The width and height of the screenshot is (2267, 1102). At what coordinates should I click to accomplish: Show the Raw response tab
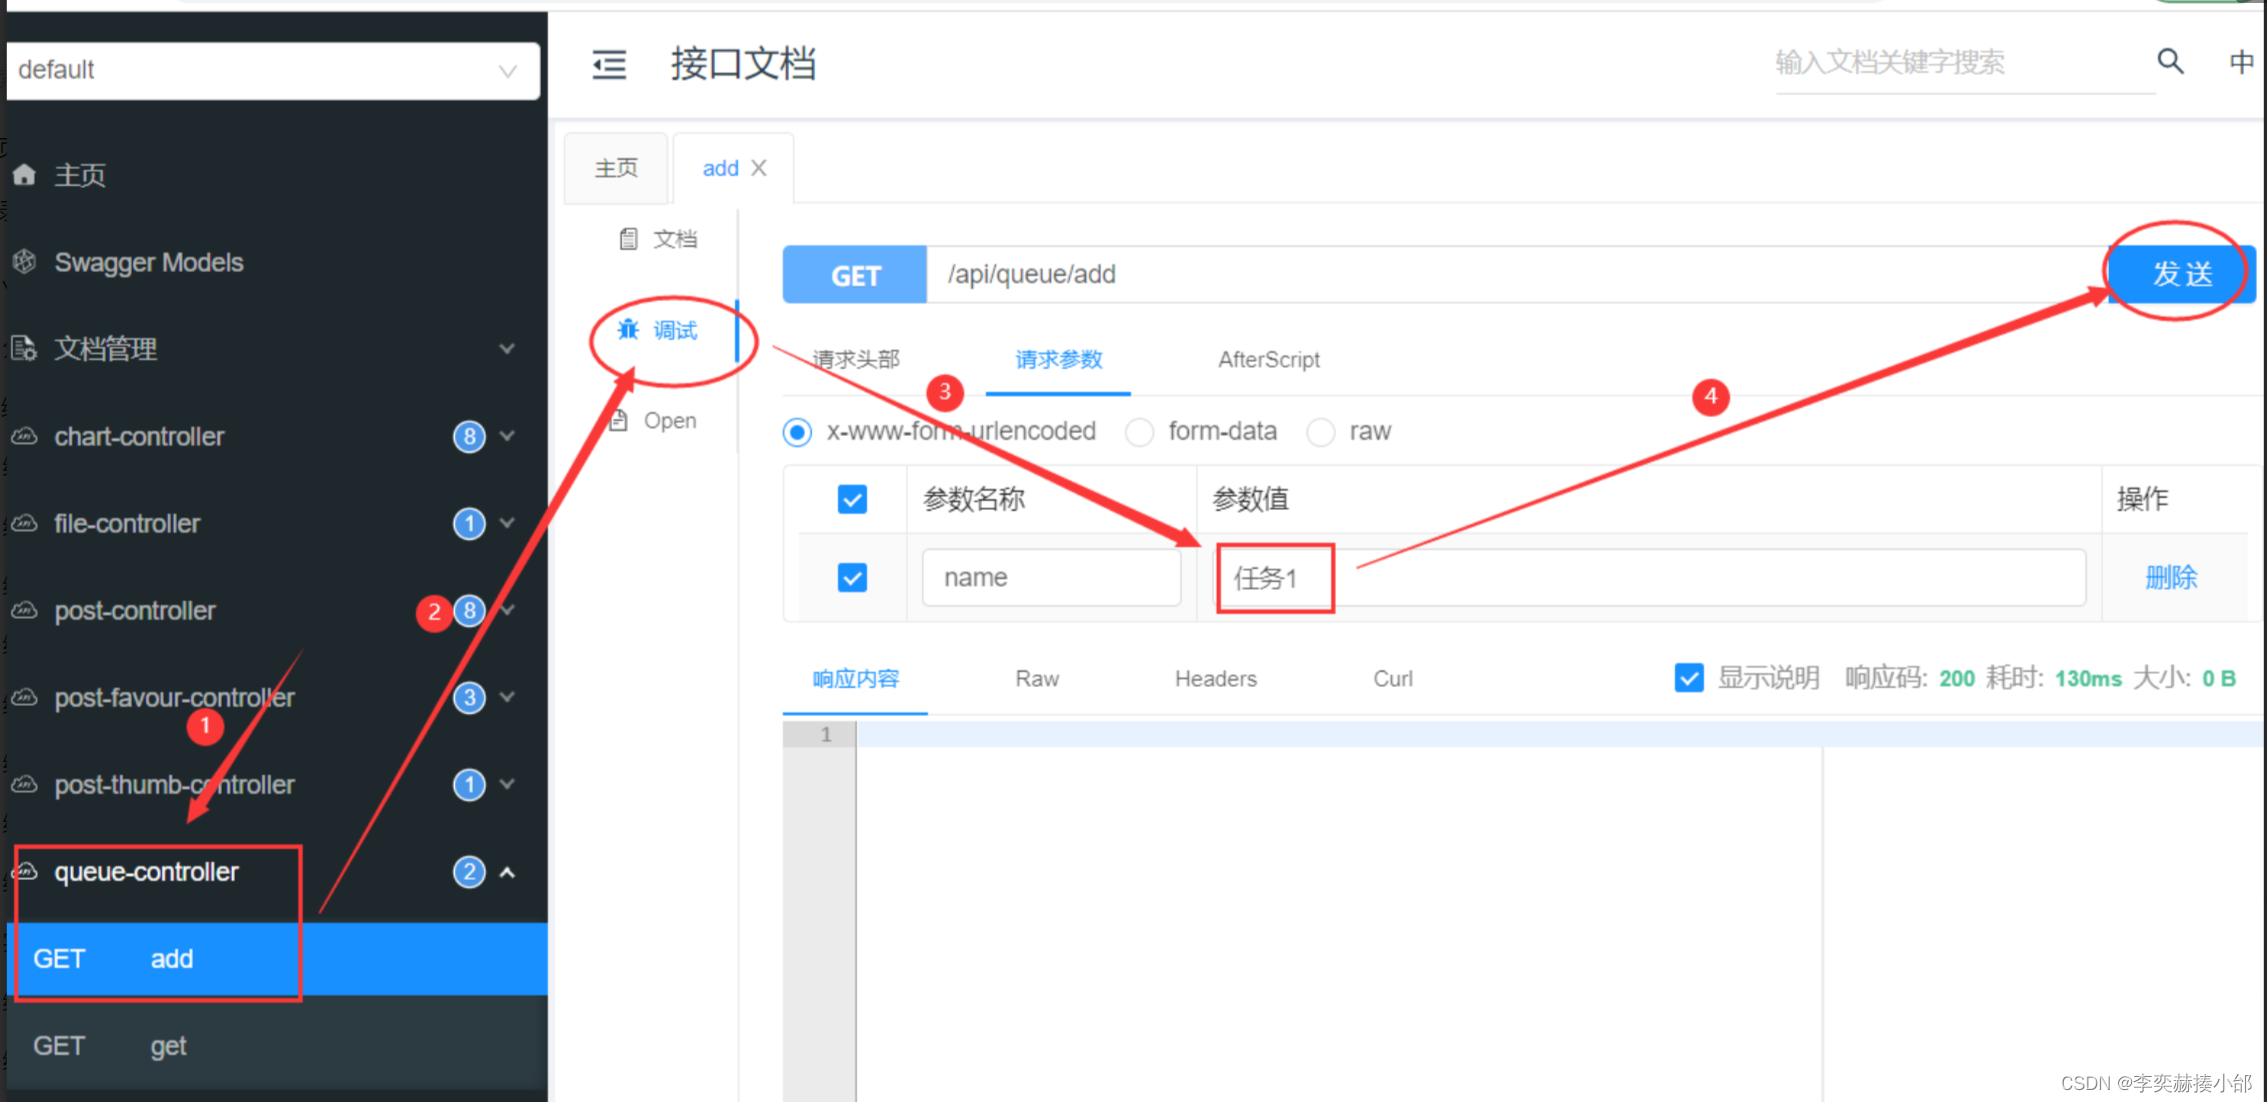pos(1037,679)
